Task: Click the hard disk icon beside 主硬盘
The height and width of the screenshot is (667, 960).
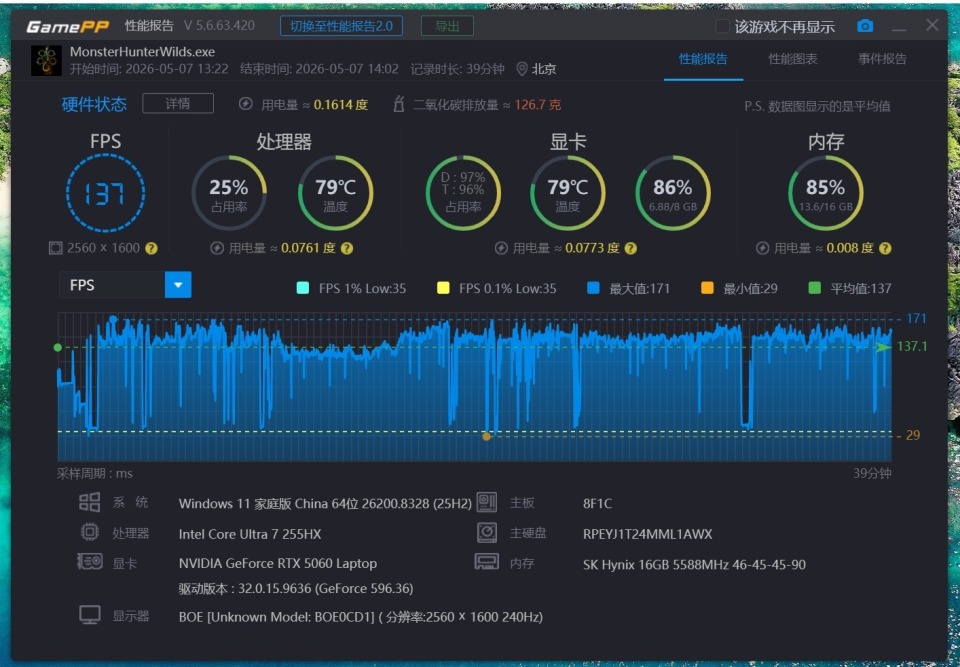Action: (x=487, y=532)
